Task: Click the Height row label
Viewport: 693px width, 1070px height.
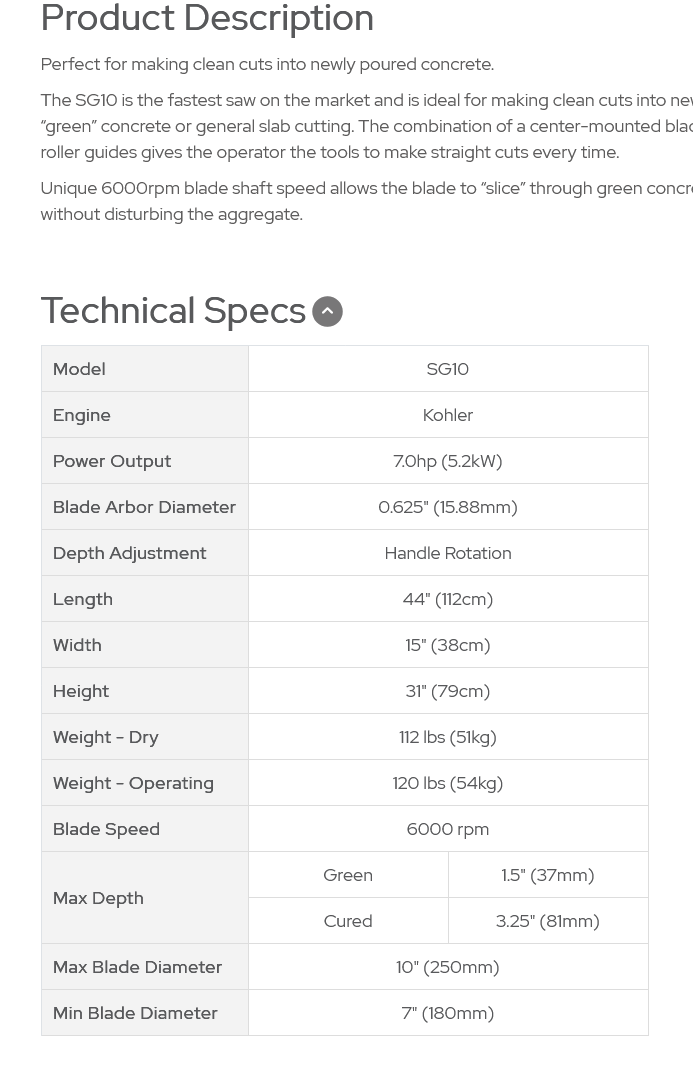Action: tap(80, 691)
